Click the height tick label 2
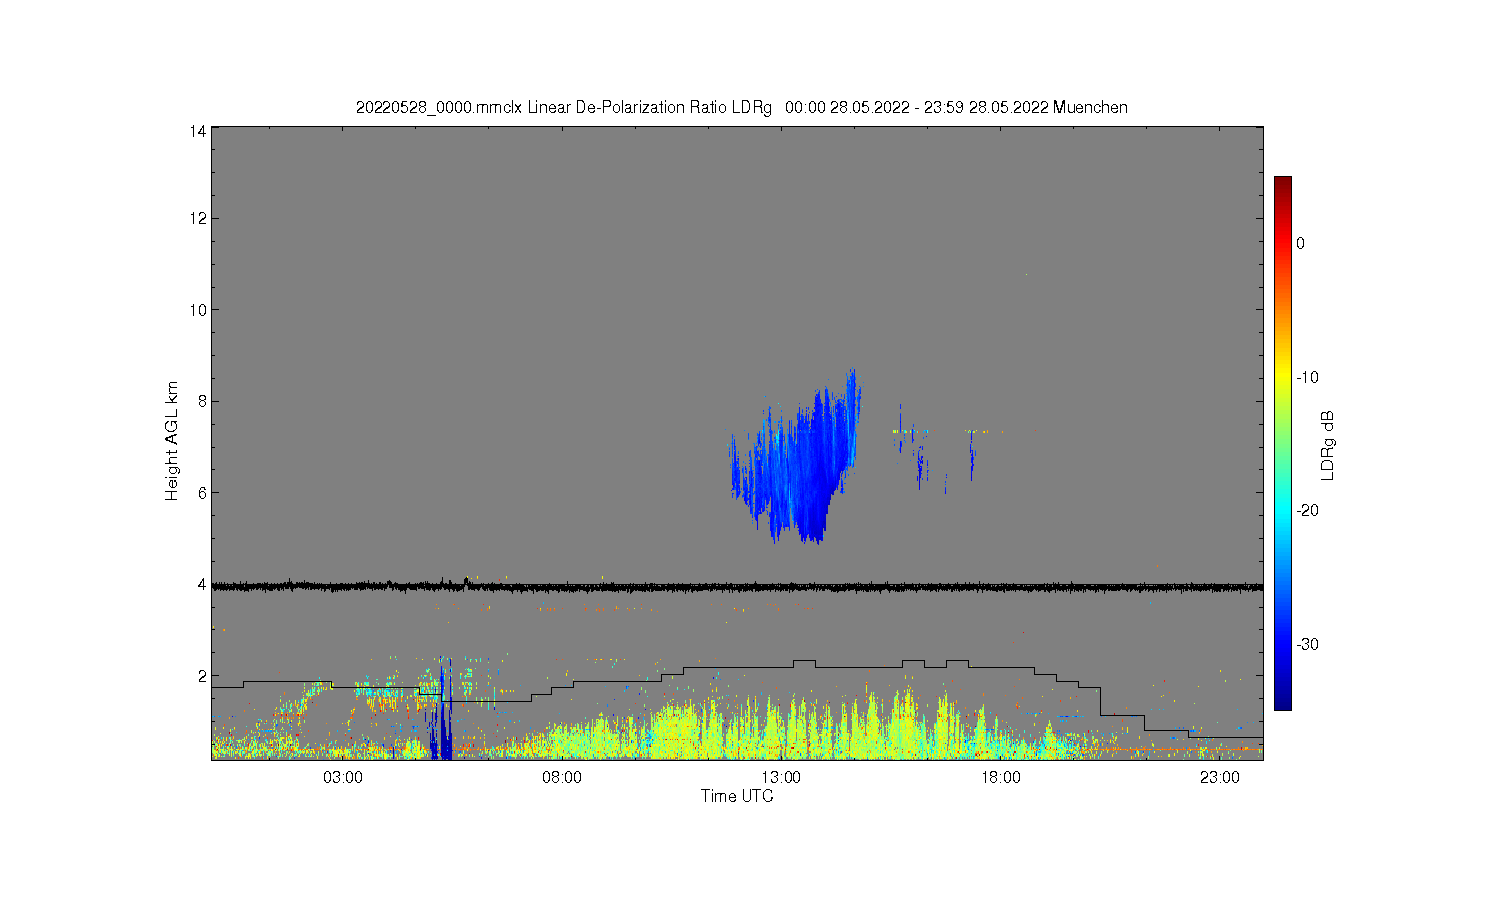The image size is (1500, 900). 203,676
